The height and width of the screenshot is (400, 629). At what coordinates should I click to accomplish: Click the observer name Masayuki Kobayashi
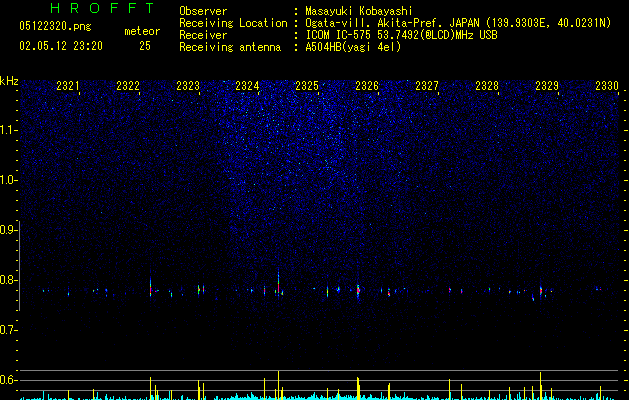pos(359,11)
